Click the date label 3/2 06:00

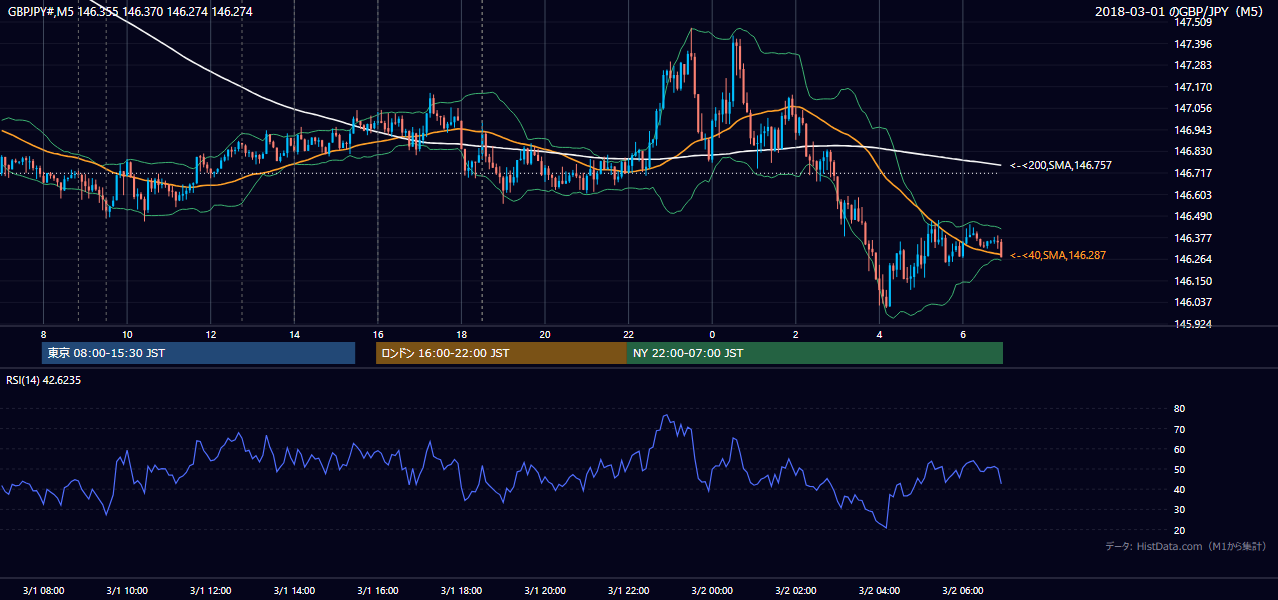963,590
